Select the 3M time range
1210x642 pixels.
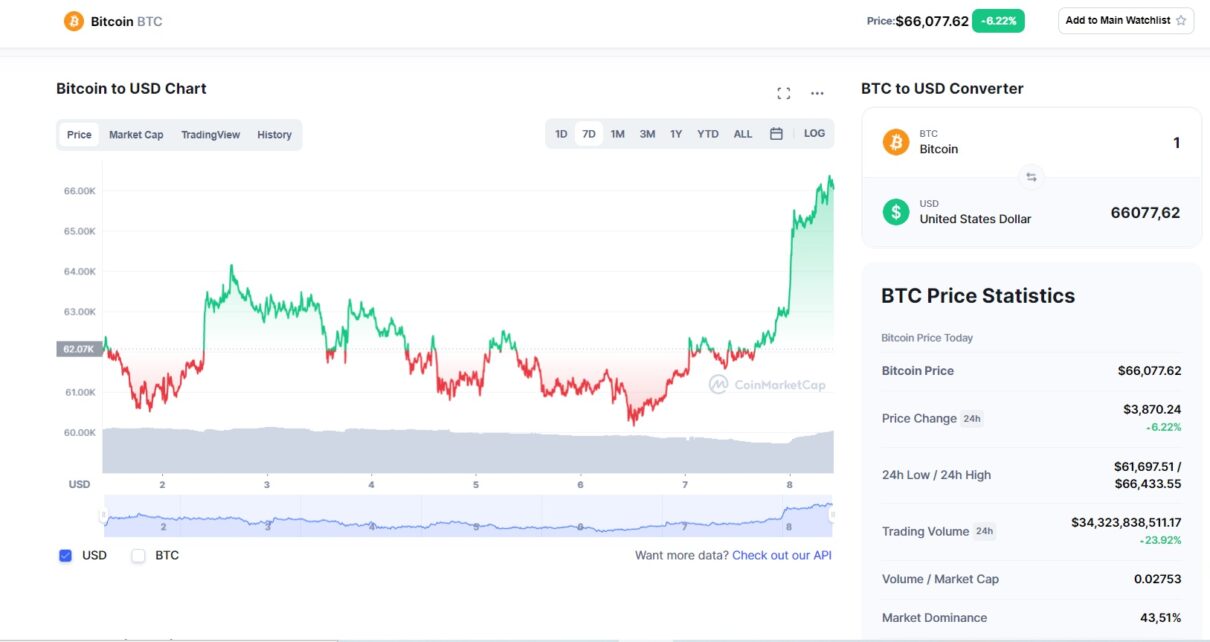(x=647, y=134)
